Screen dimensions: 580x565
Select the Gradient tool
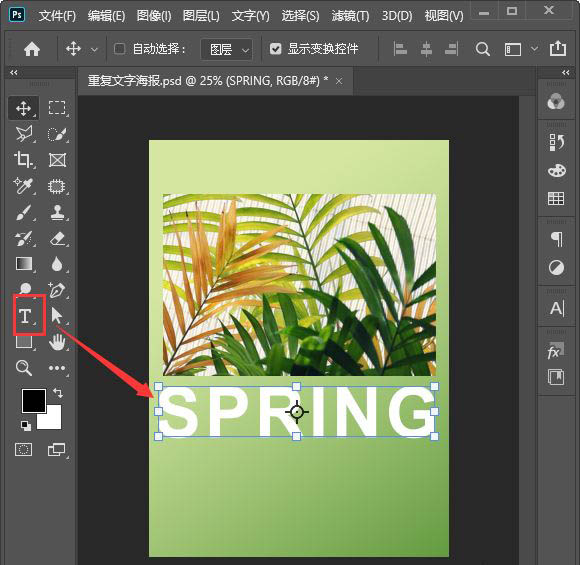[x=24, y=264]
